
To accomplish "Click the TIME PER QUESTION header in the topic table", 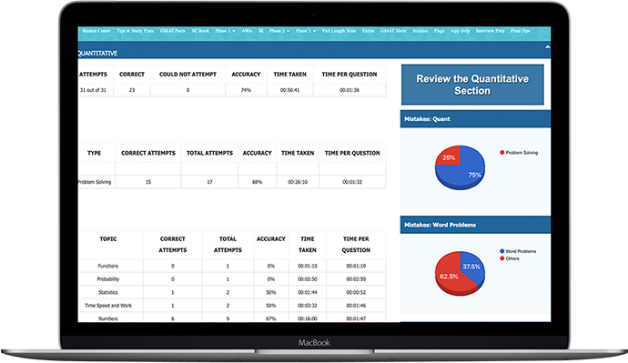I will click(x=356, y=244).
